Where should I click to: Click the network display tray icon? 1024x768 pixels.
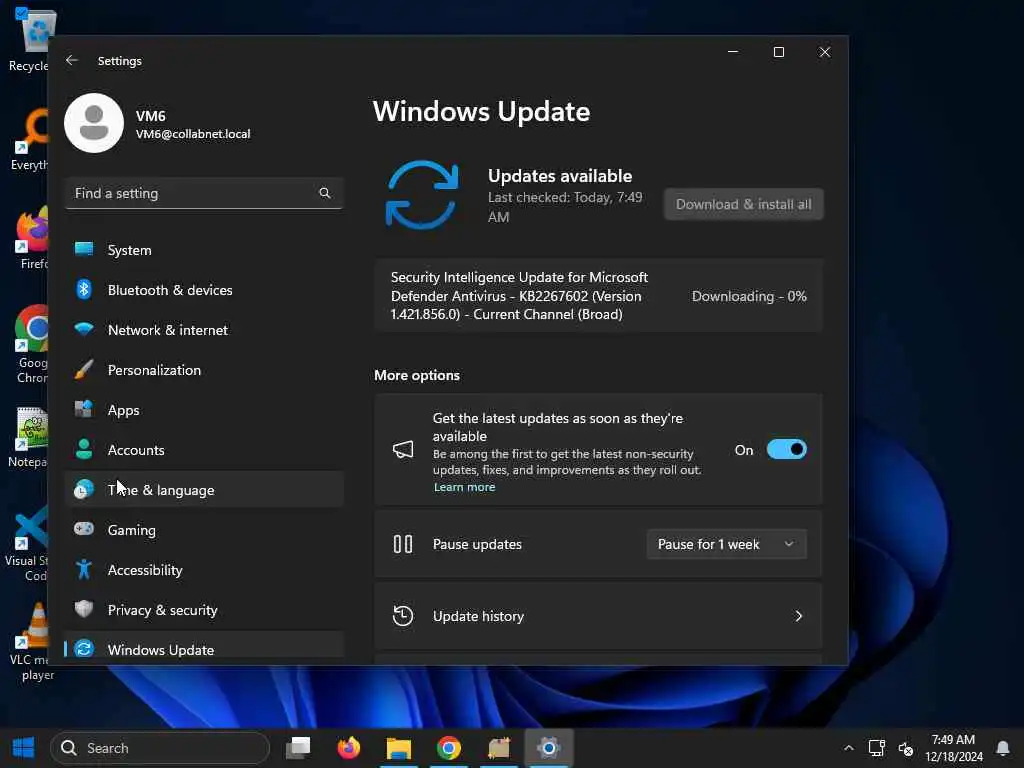[876, 748]
